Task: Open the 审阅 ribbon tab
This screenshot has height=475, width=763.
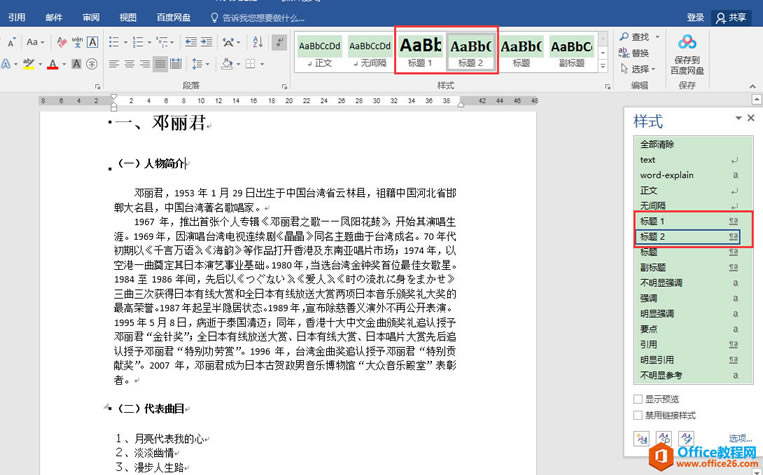Action: [x=91, y=18]
